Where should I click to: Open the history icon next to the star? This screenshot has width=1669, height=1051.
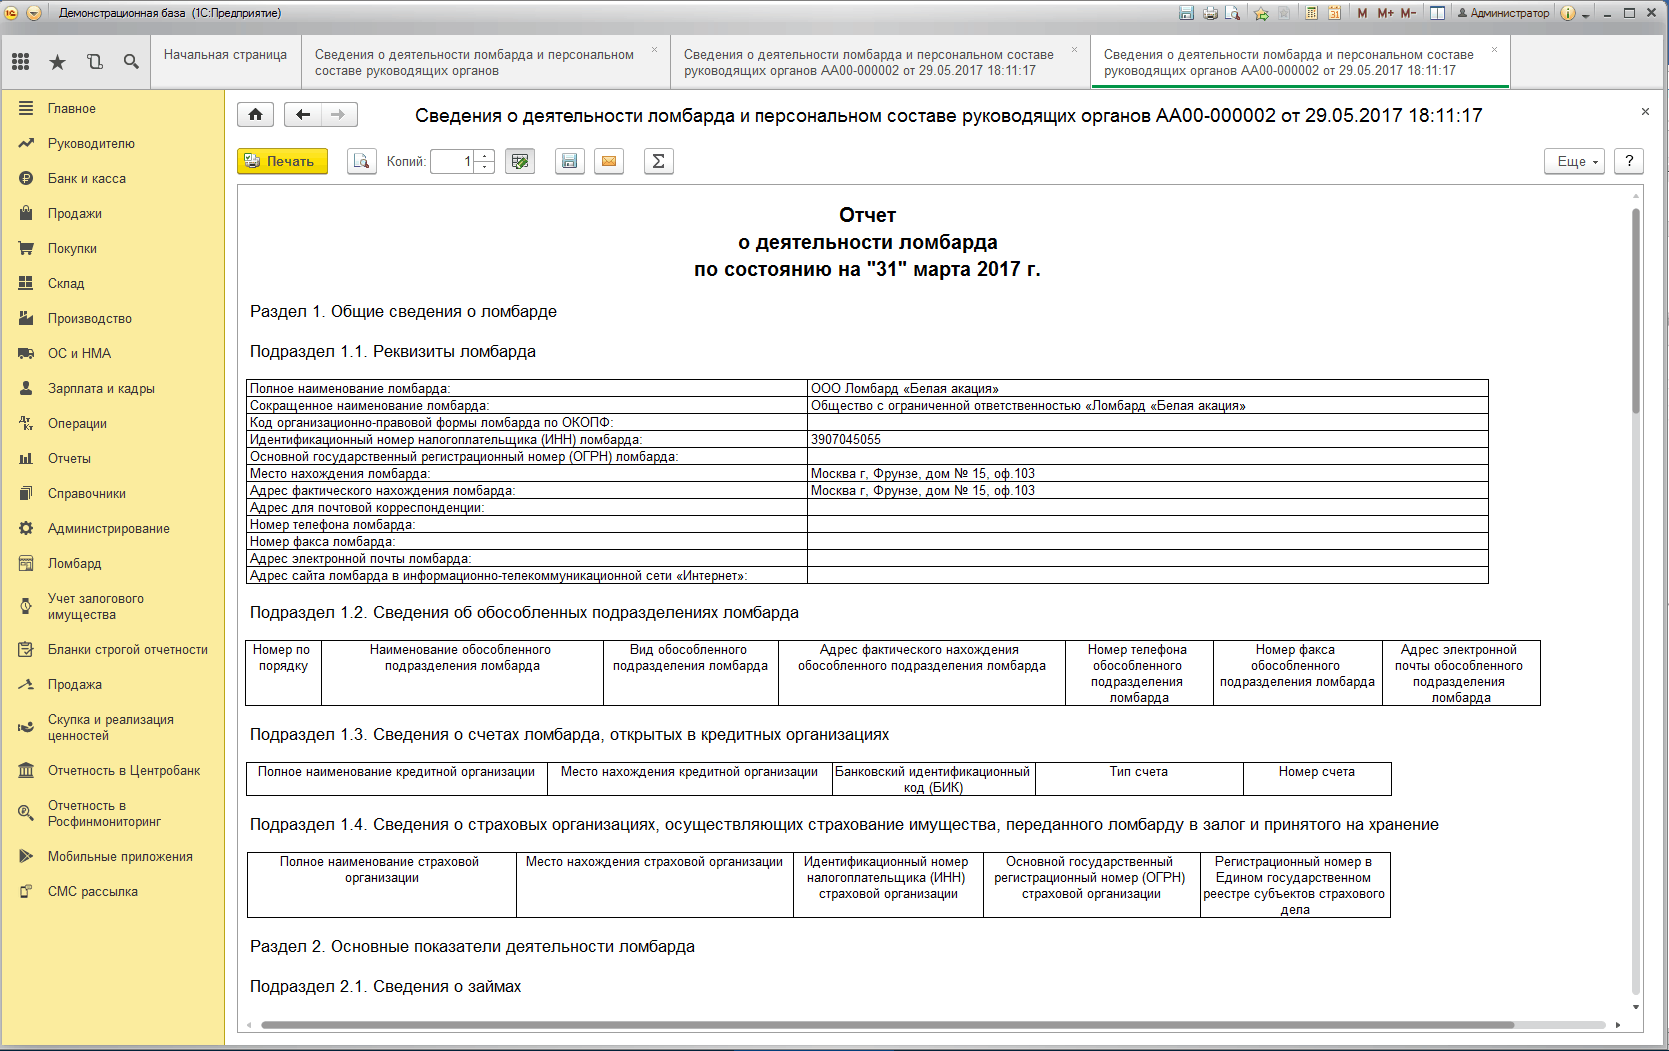[x=95, y=62]
